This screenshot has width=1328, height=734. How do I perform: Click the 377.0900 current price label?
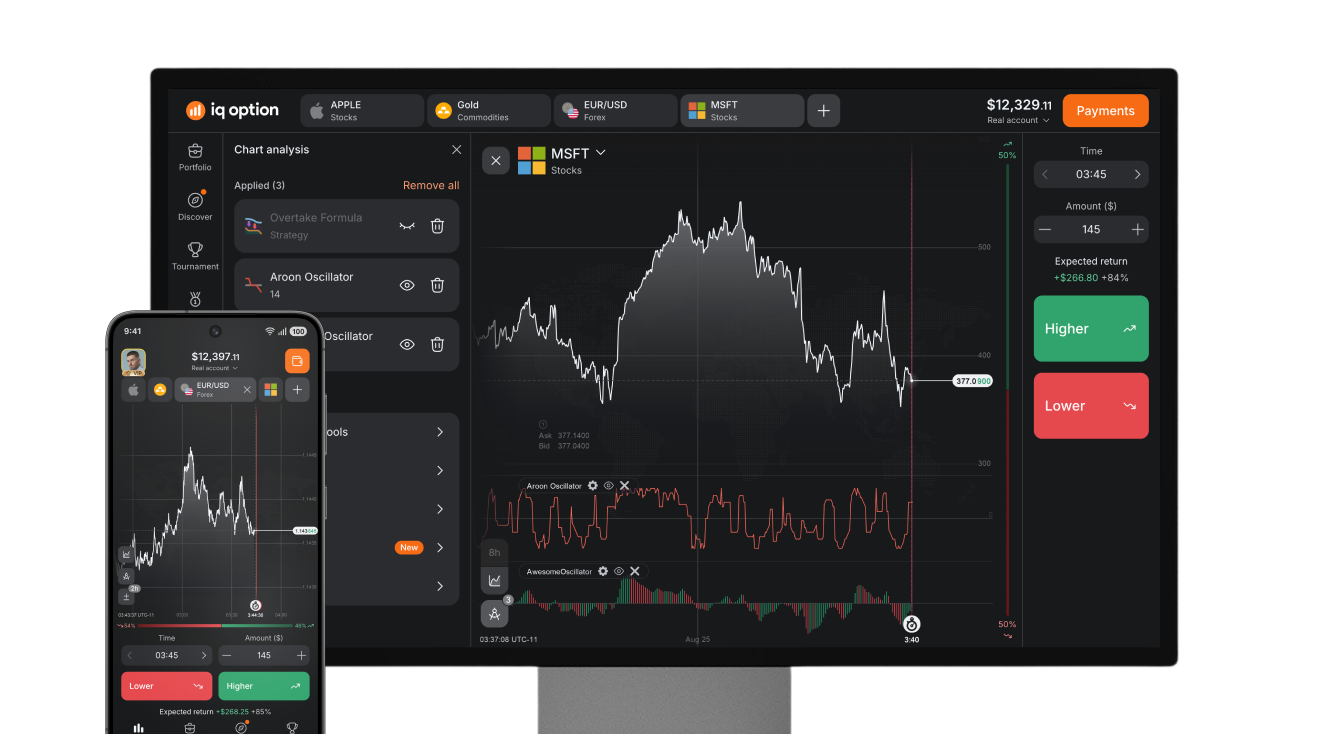pos(972,381)
